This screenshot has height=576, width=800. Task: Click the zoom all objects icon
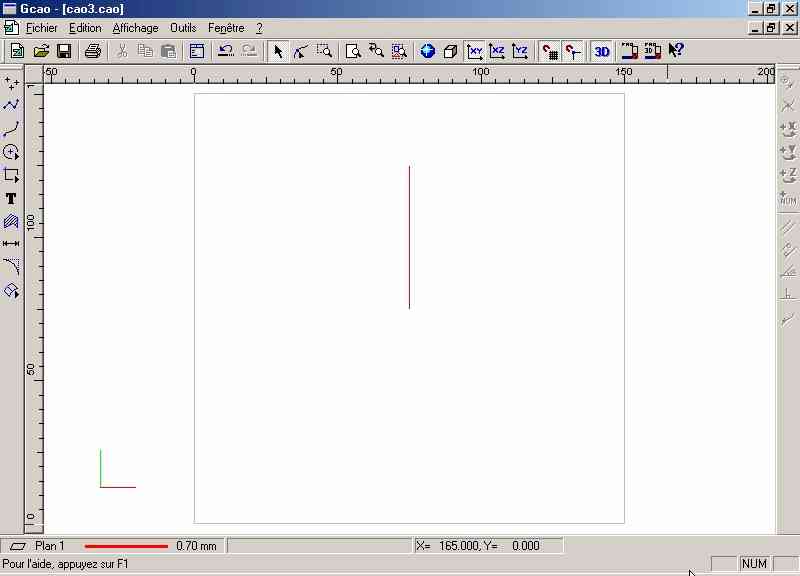click(x=399, y=51)
